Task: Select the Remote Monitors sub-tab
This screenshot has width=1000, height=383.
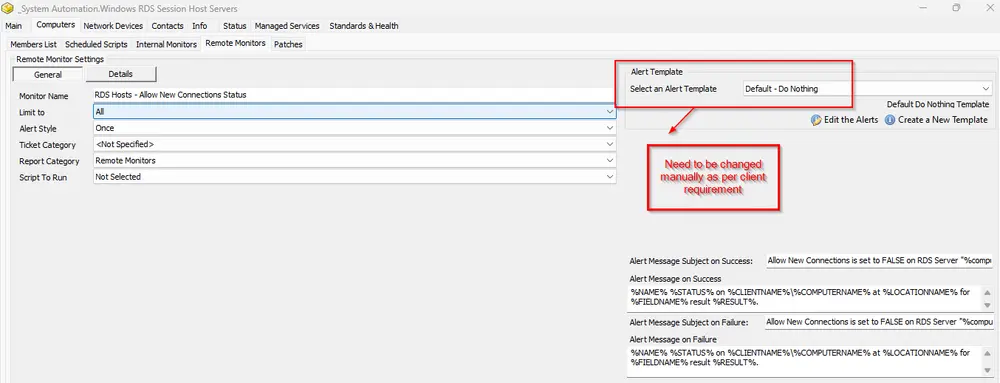Action: pyautogui.click(x=235, y=44)
